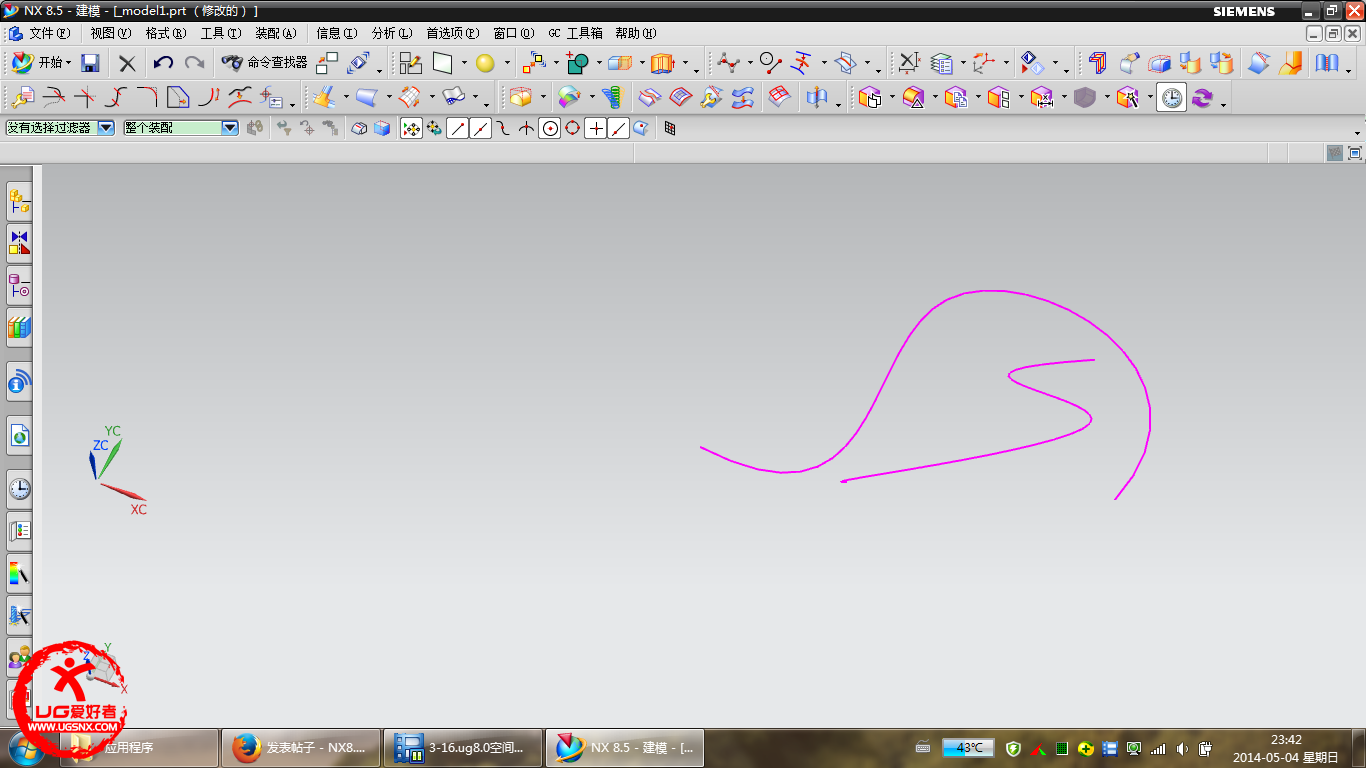Toggle Mid Point snap option

(480, 128)
